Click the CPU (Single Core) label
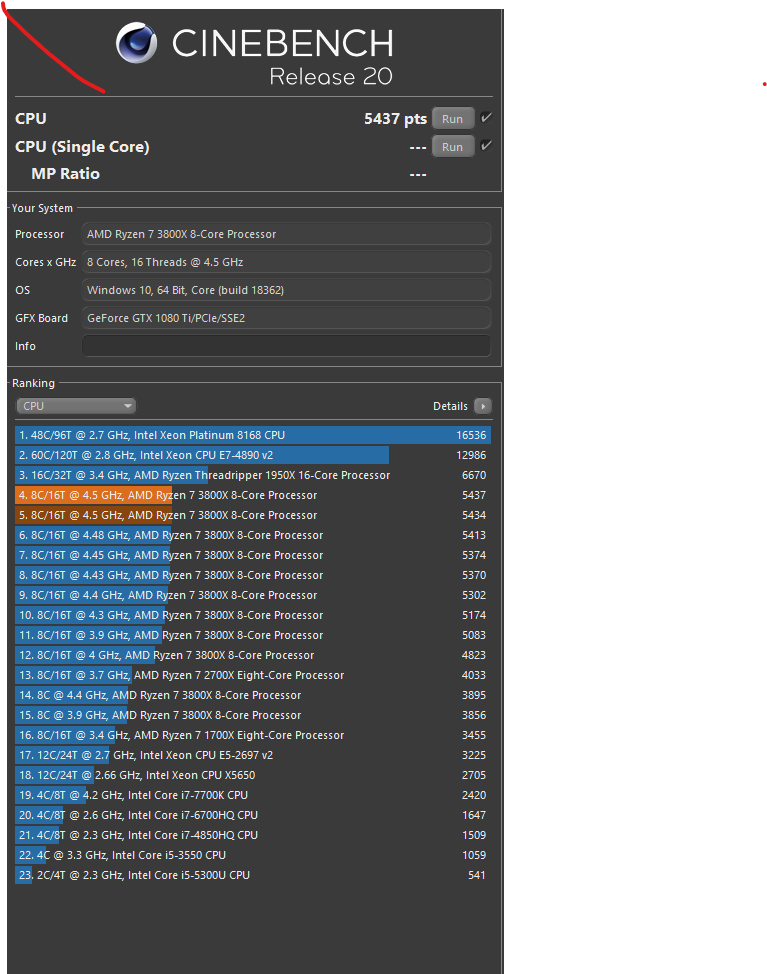Image resolution: width=767 pixels, height=974 pixels. click(82, 147)
